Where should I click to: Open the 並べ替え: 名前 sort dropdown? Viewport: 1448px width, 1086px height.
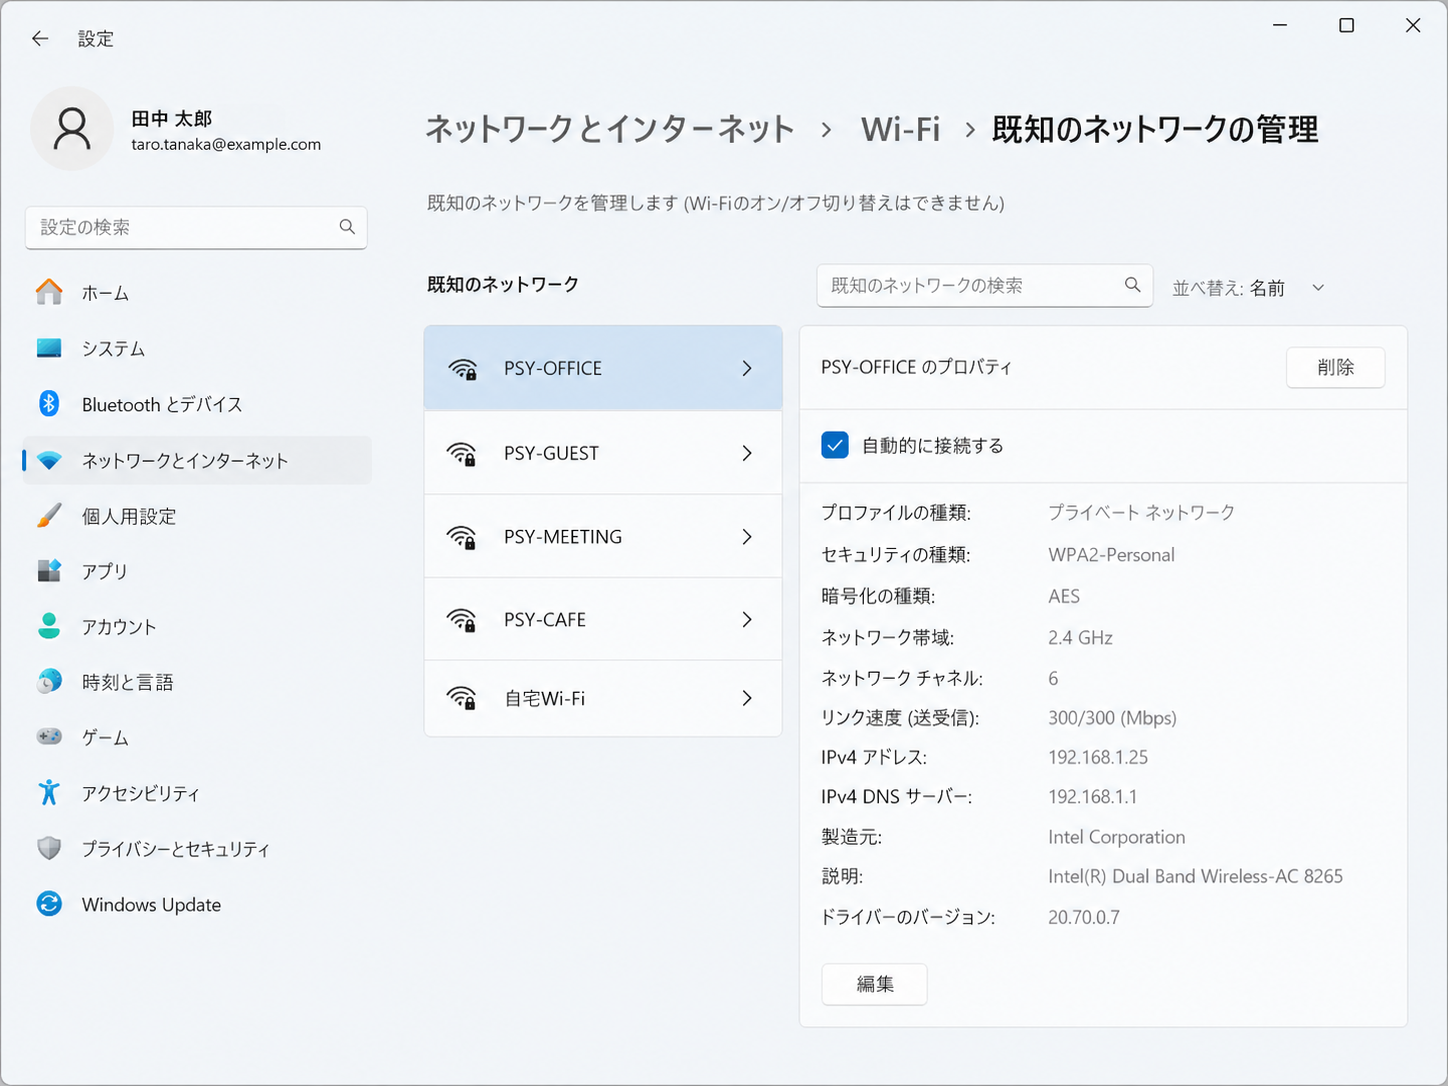[x=1248, y=288]
